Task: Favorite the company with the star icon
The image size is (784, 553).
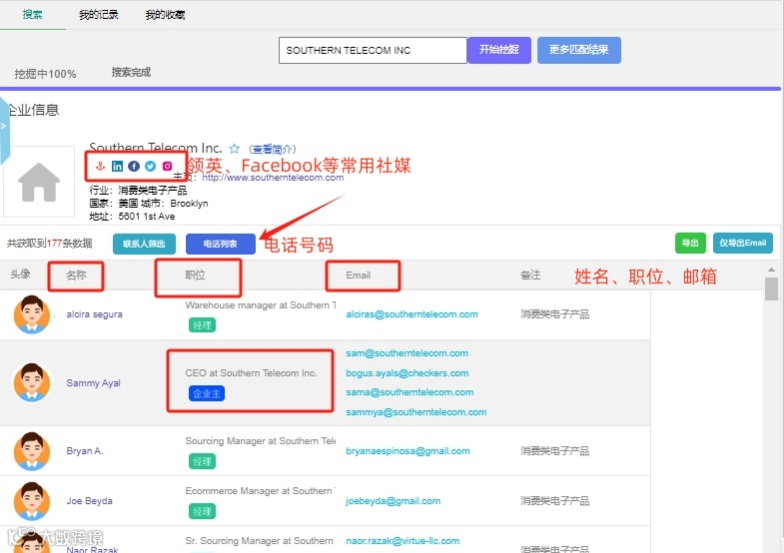Action: click(x=234, y=148)
